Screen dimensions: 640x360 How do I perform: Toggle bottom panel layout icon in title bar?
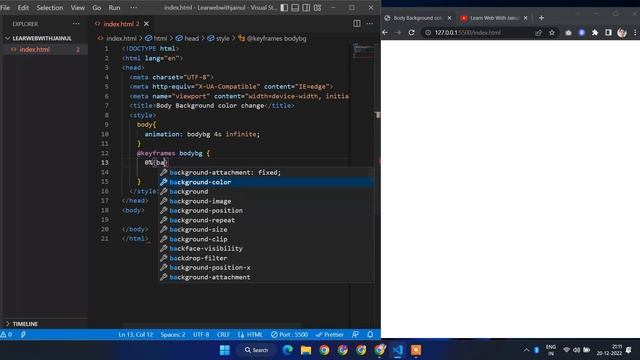pyautogui.click(x=295, y=8)
